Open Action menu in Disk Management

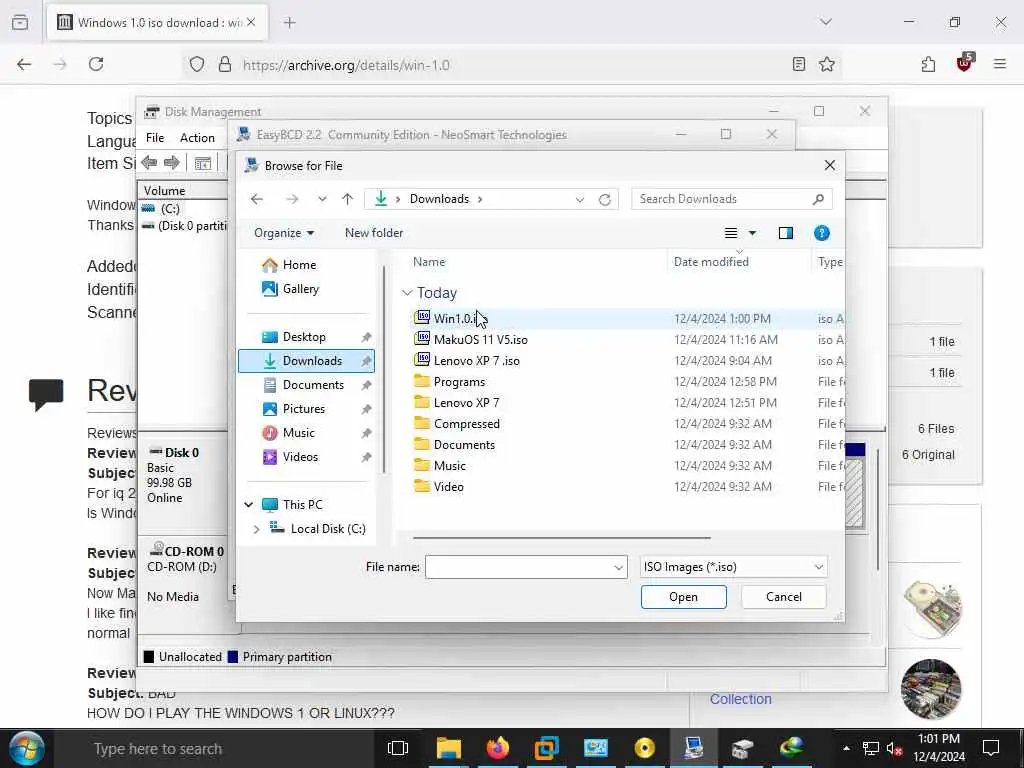[x=197, y=138]
